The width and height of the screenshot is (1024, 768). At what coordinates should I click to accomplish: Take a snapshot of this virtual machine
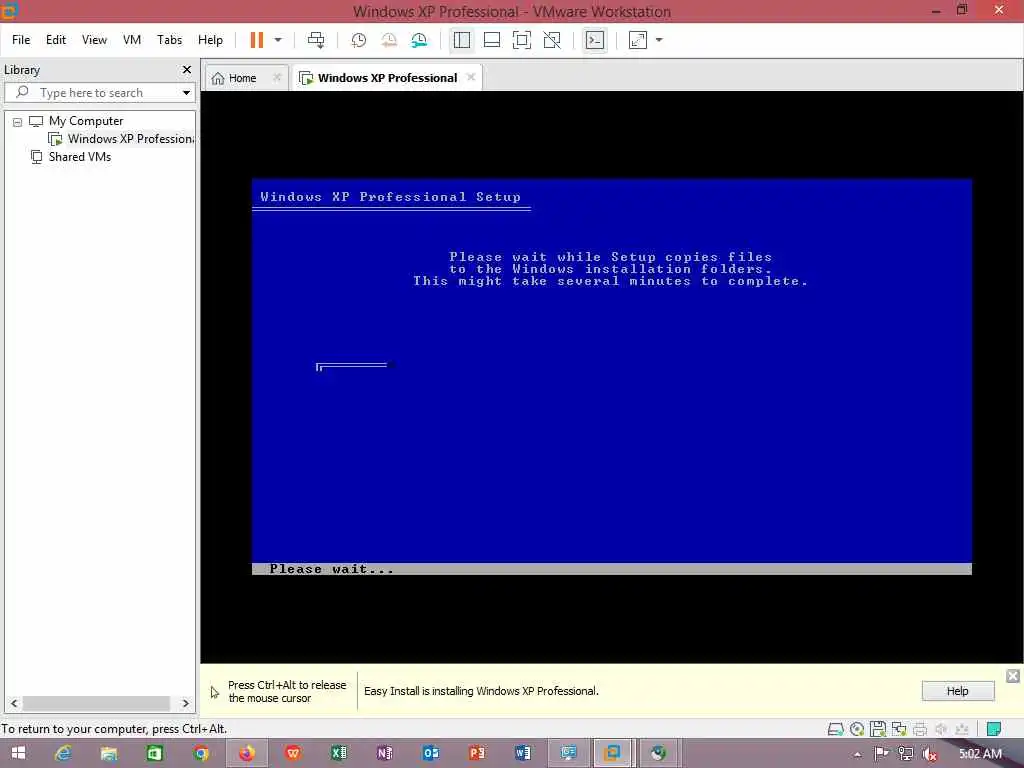(359, 40)
